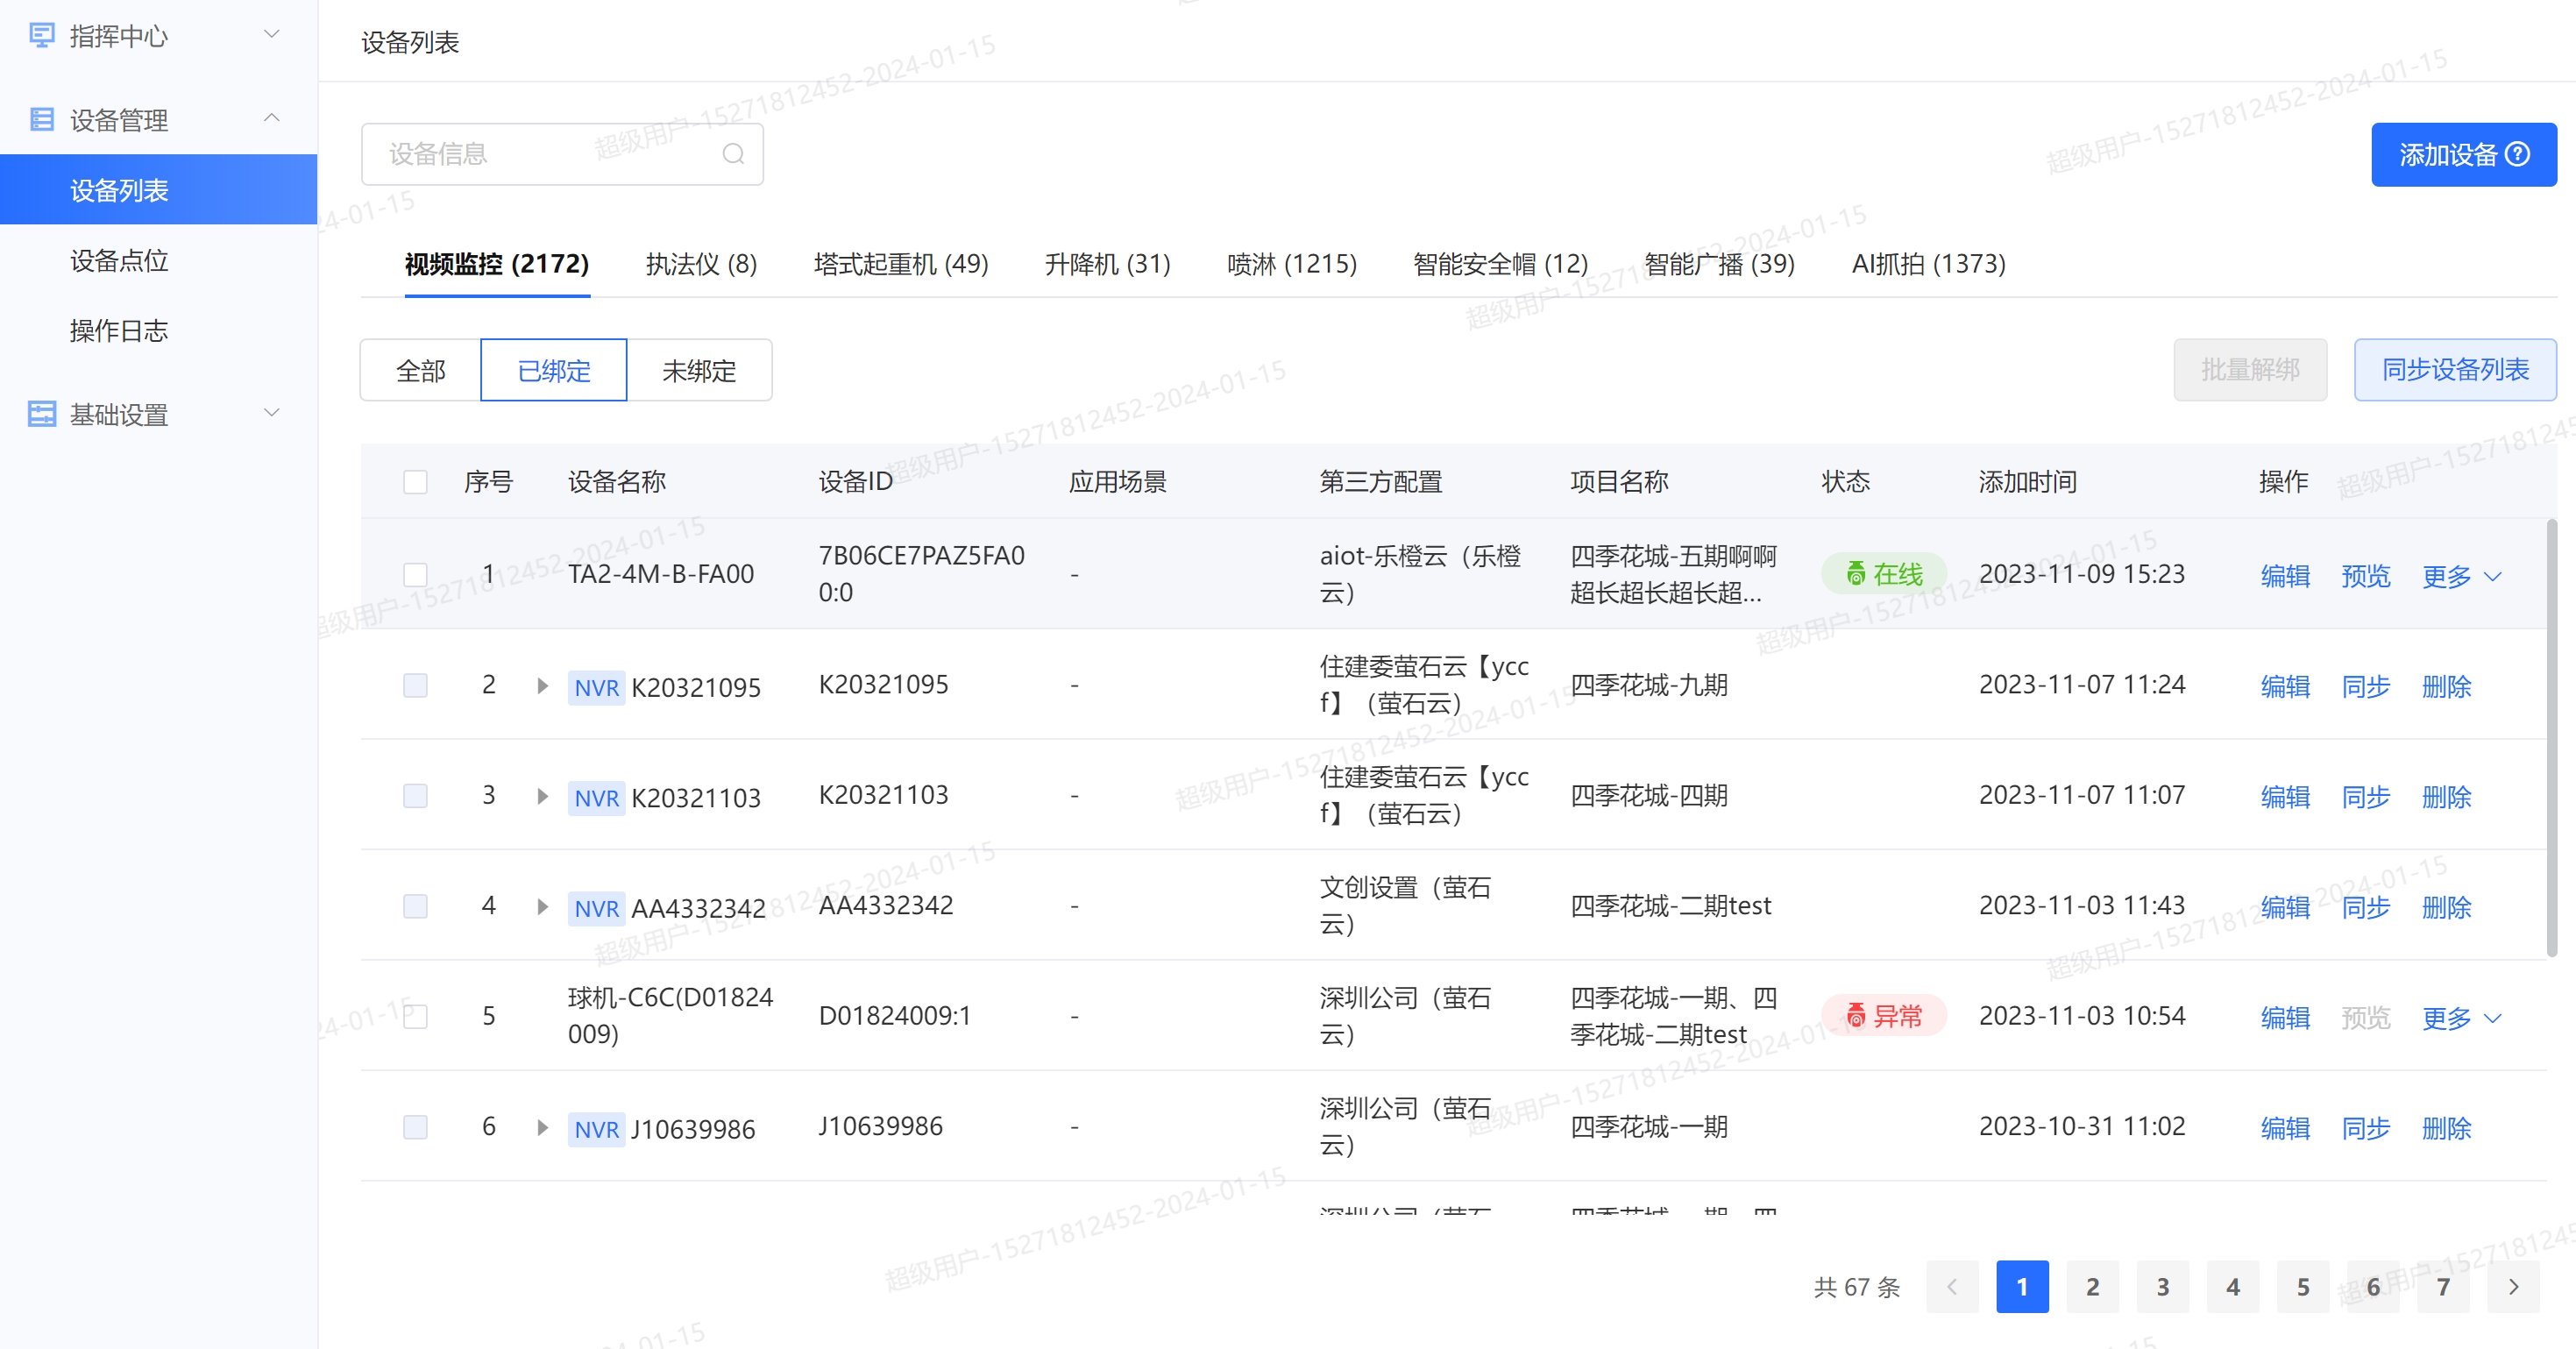The height and width of the screenshot is (1349, 2576).
Task: Click the help question icon on 添加设备
Action: (x=2519, y=154)
